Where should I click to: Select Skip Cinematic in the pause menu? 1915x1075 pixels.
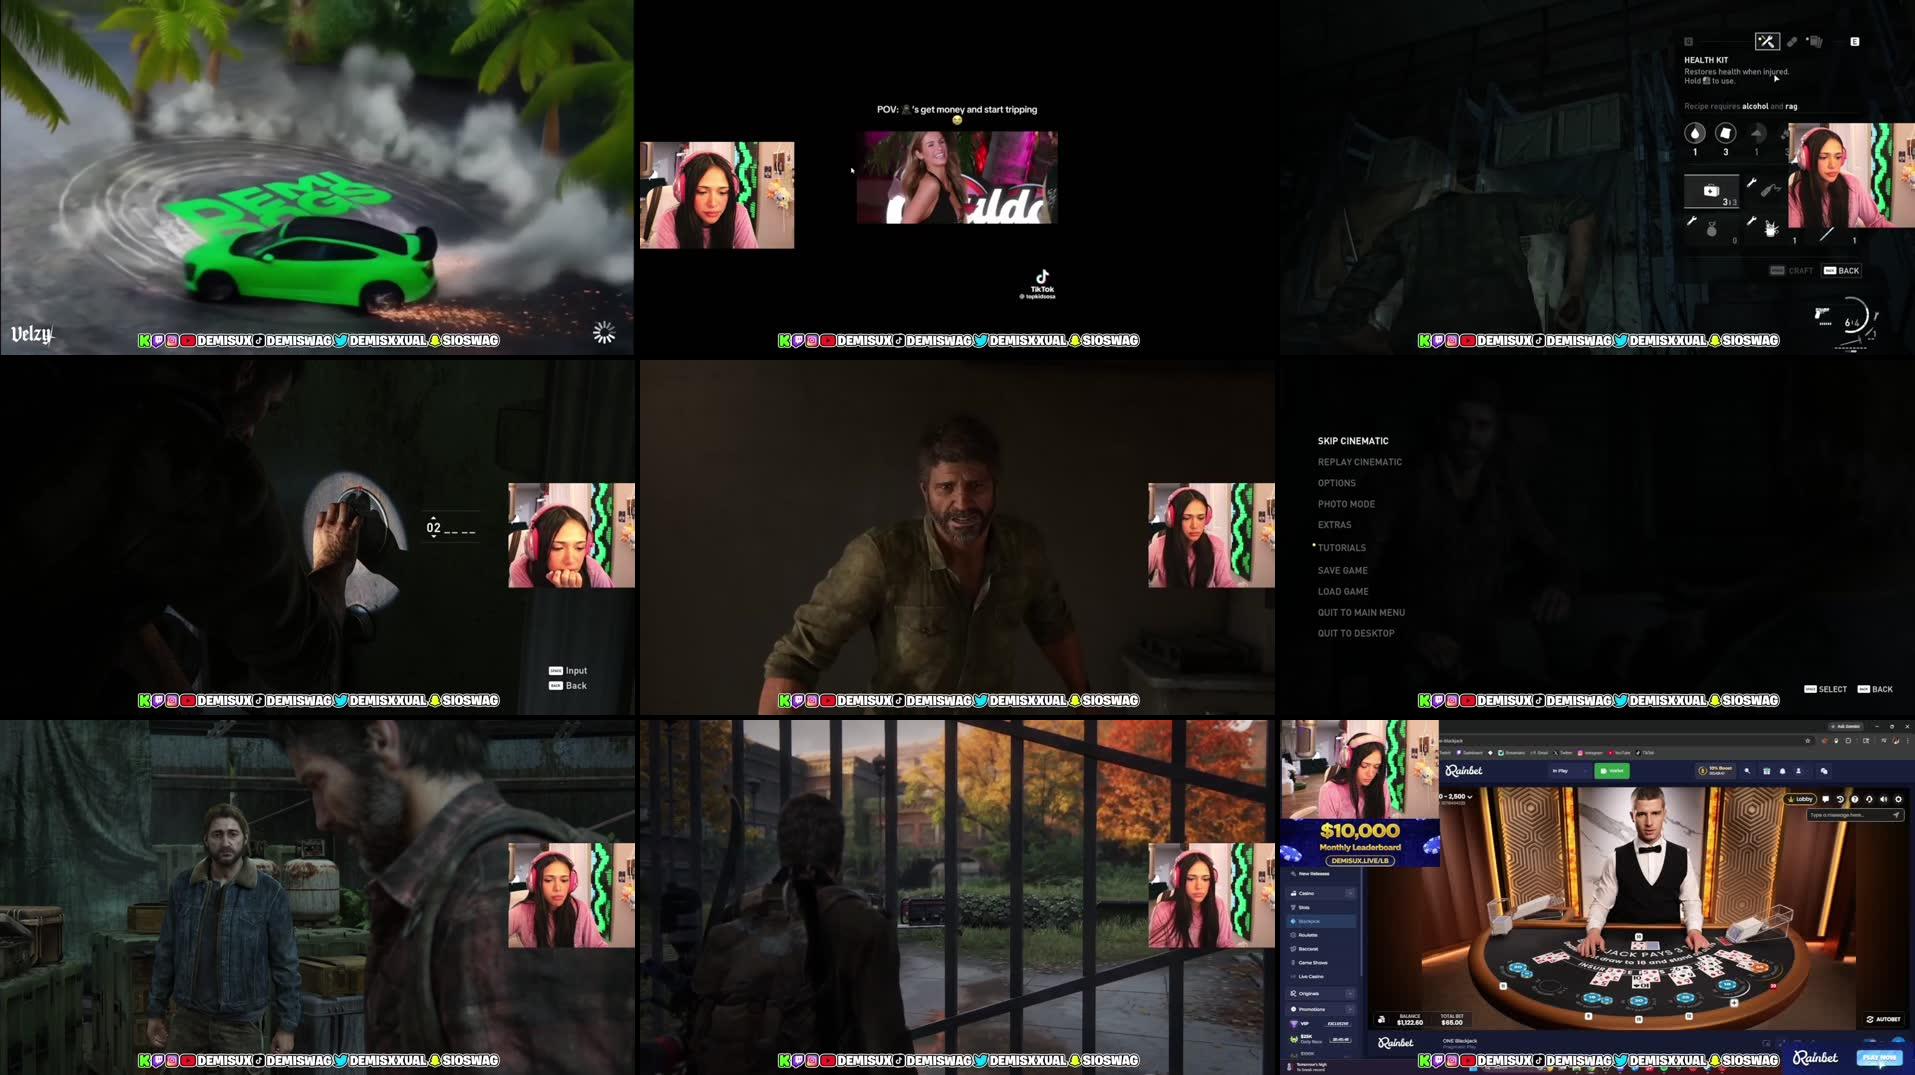[x=1352, y=441]
